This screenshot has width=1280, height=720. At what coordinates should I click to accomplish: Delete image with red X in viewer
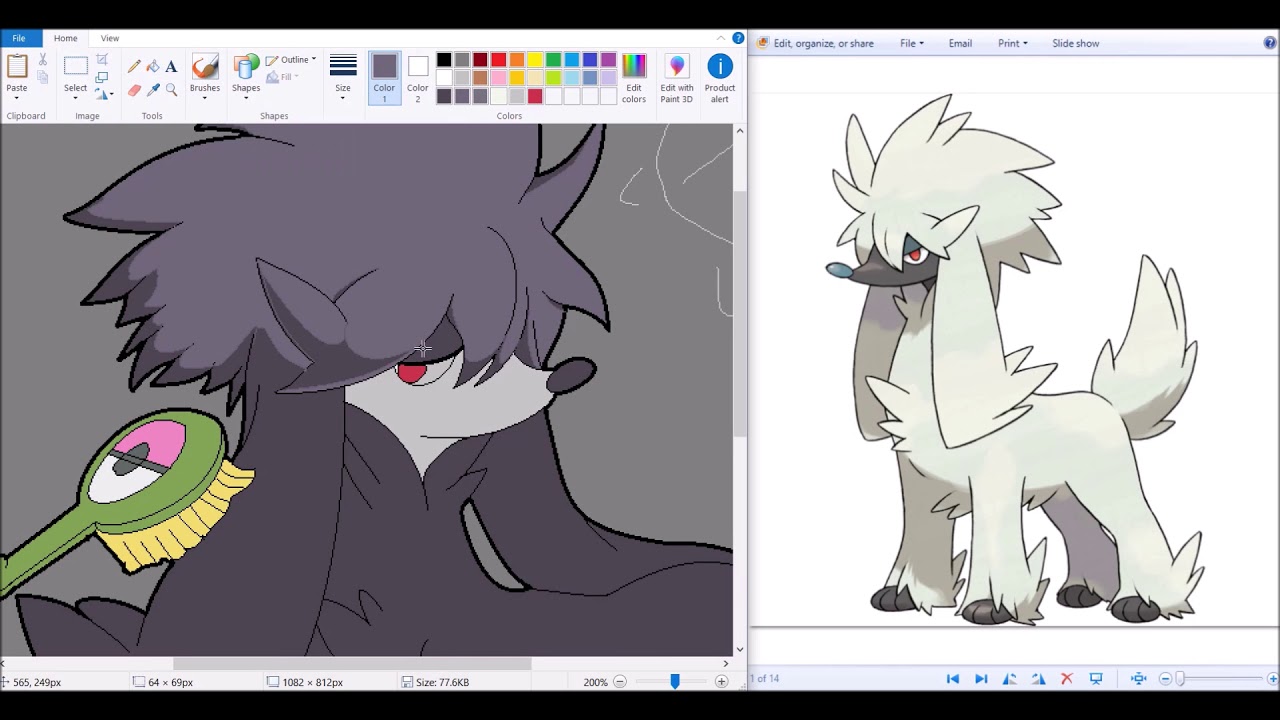point(1067,679)
